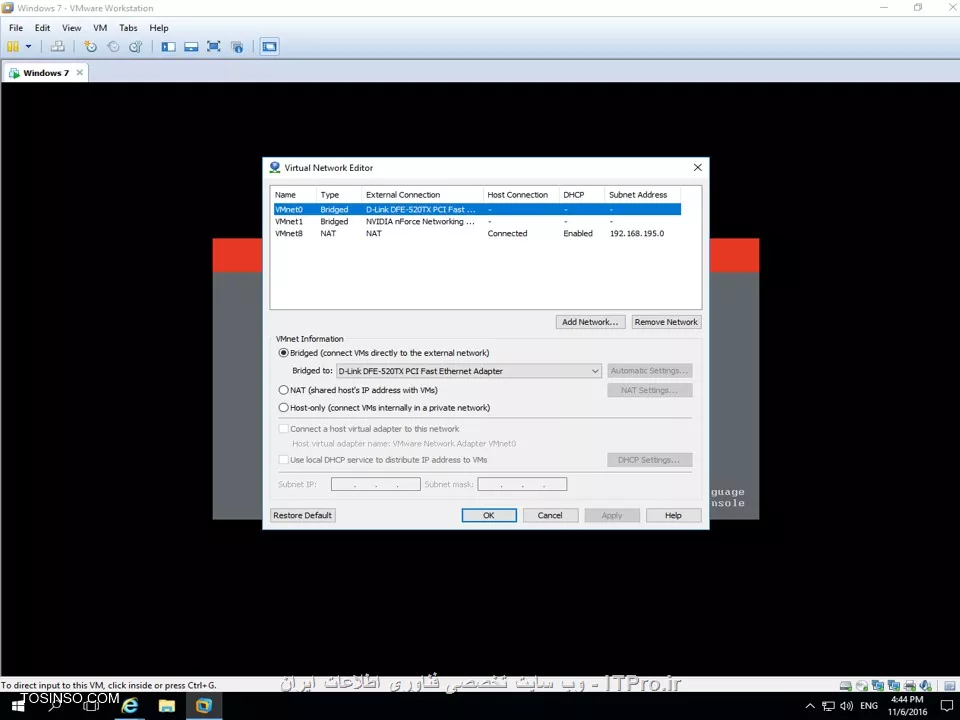This screenshot has width=960, height=720.
Task: Click the sound card status bar icon
Action: pos(926,686)
